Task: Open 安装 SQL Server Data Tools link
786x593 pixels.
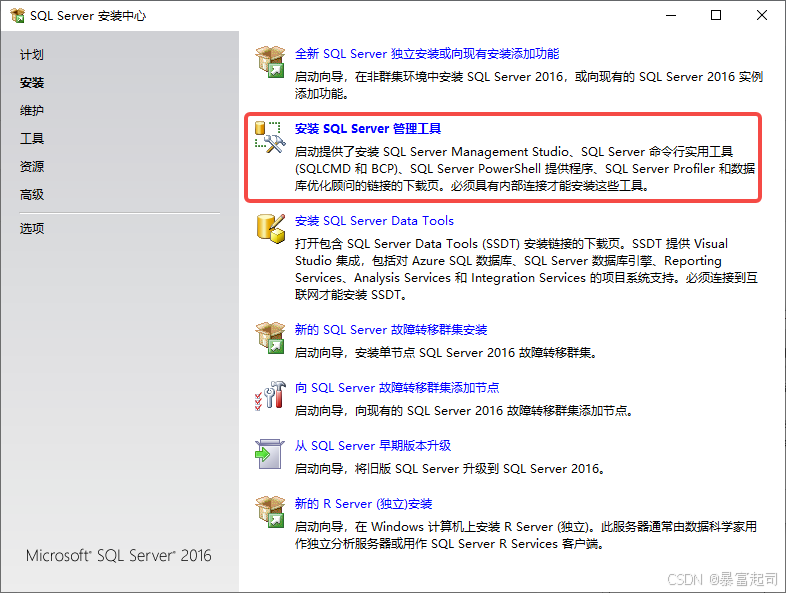Action: tap(374, 221)
